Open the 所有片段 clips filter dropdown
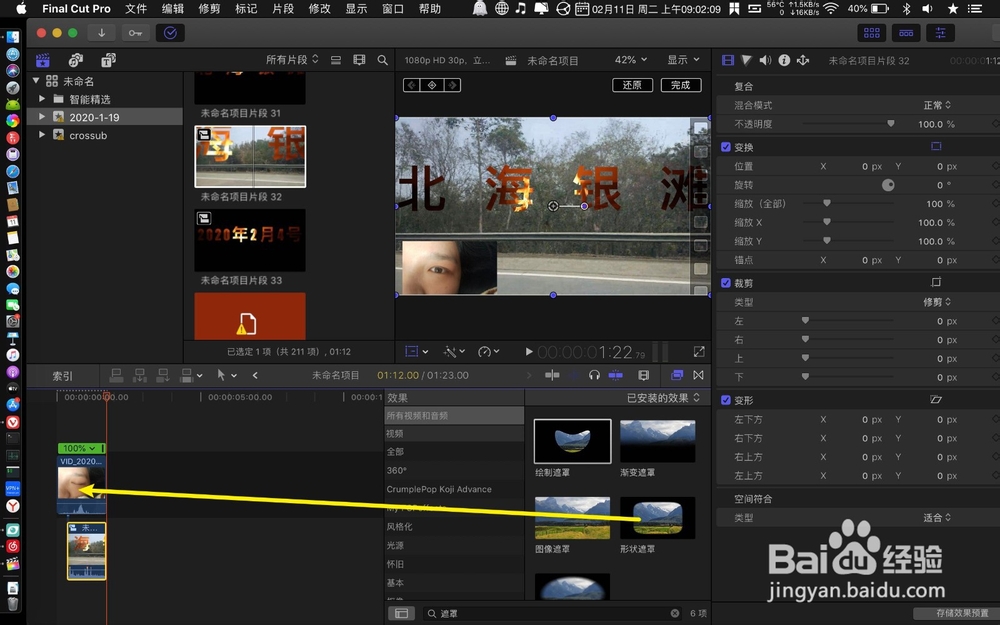Image resolution: width=1000 pixels, height=625 pixels. [290, 60]
